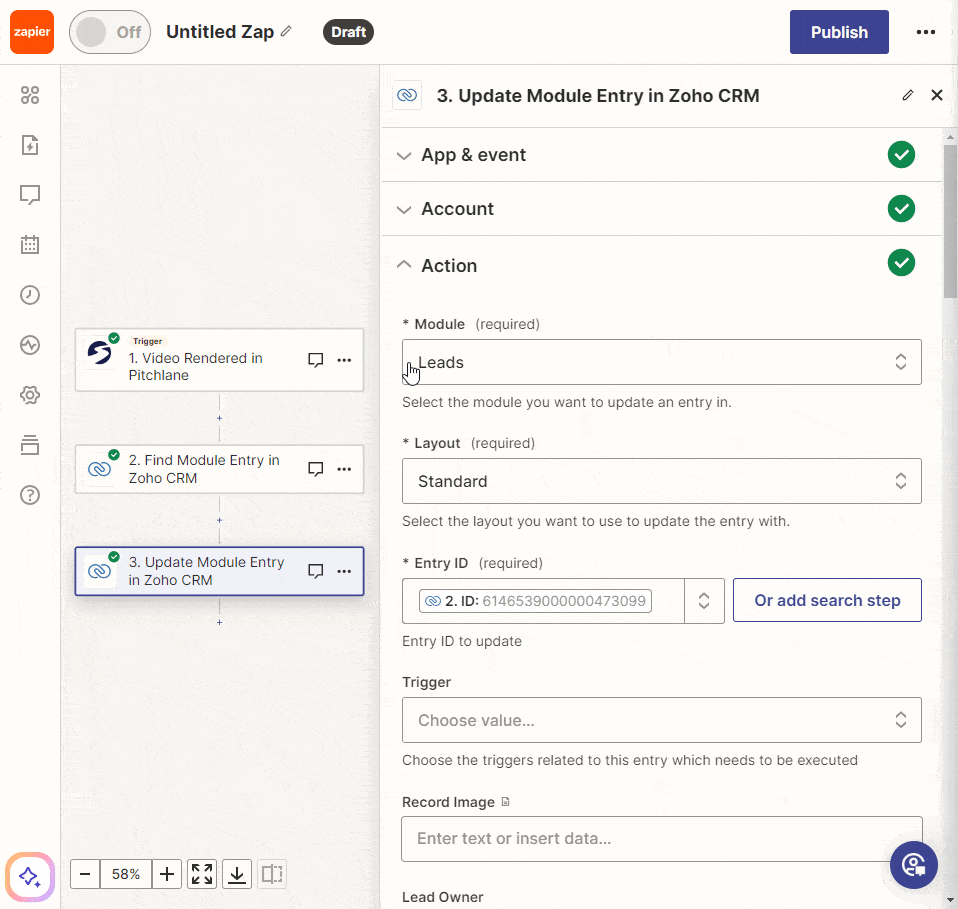Click the panel vertical scrollbar
This screenshot has height=909, width=958.
[x=949, y=221]
